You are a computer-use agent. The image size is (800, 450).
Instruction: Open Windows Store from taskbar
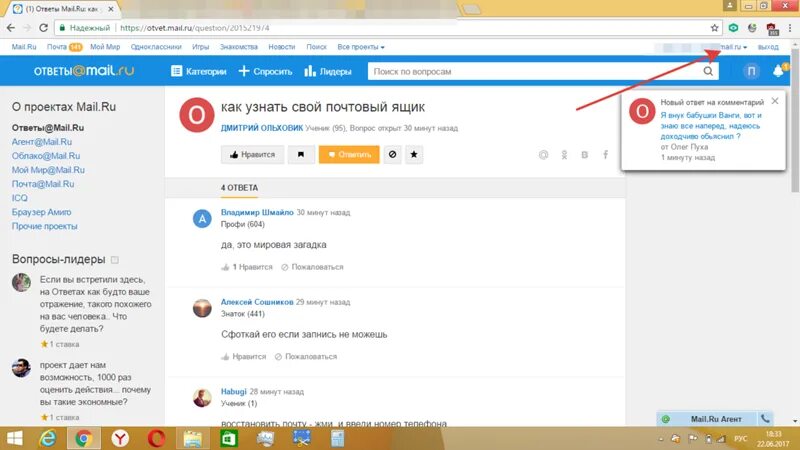point(229,438)
